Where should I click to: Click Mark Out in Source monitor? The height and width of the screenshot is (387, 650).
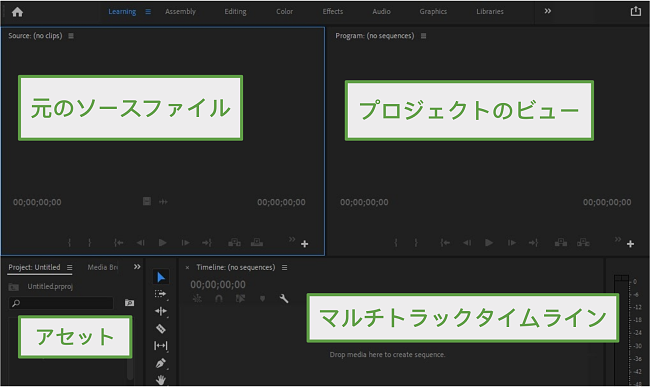90,243
